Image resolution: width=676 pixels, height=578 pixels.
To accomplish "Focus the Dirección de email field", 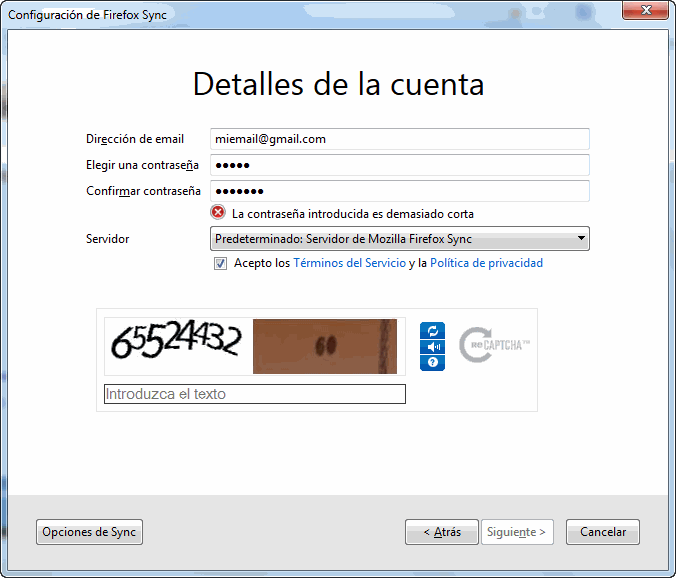I will [x=400, y=139].
